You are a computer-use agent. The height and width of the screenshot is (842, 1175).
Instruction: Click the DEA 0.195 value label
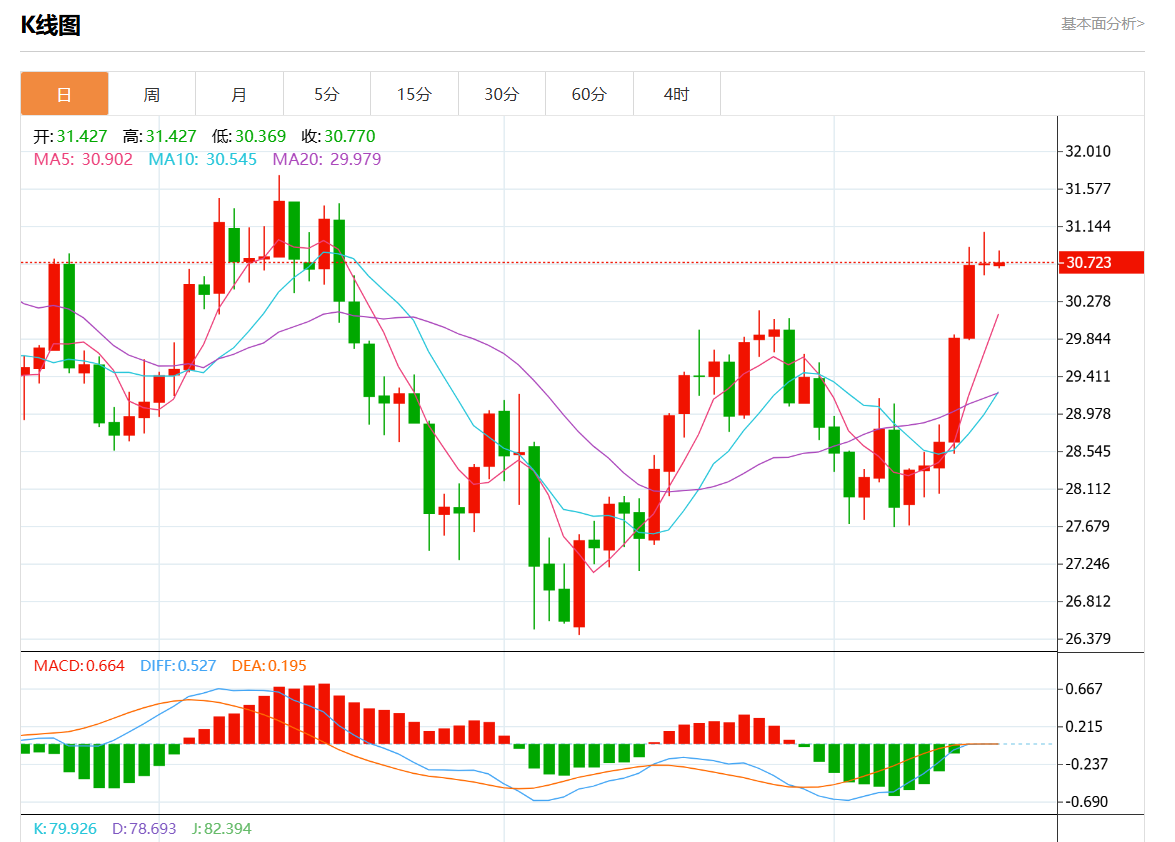pyautogui.click(x=269, y=666)
